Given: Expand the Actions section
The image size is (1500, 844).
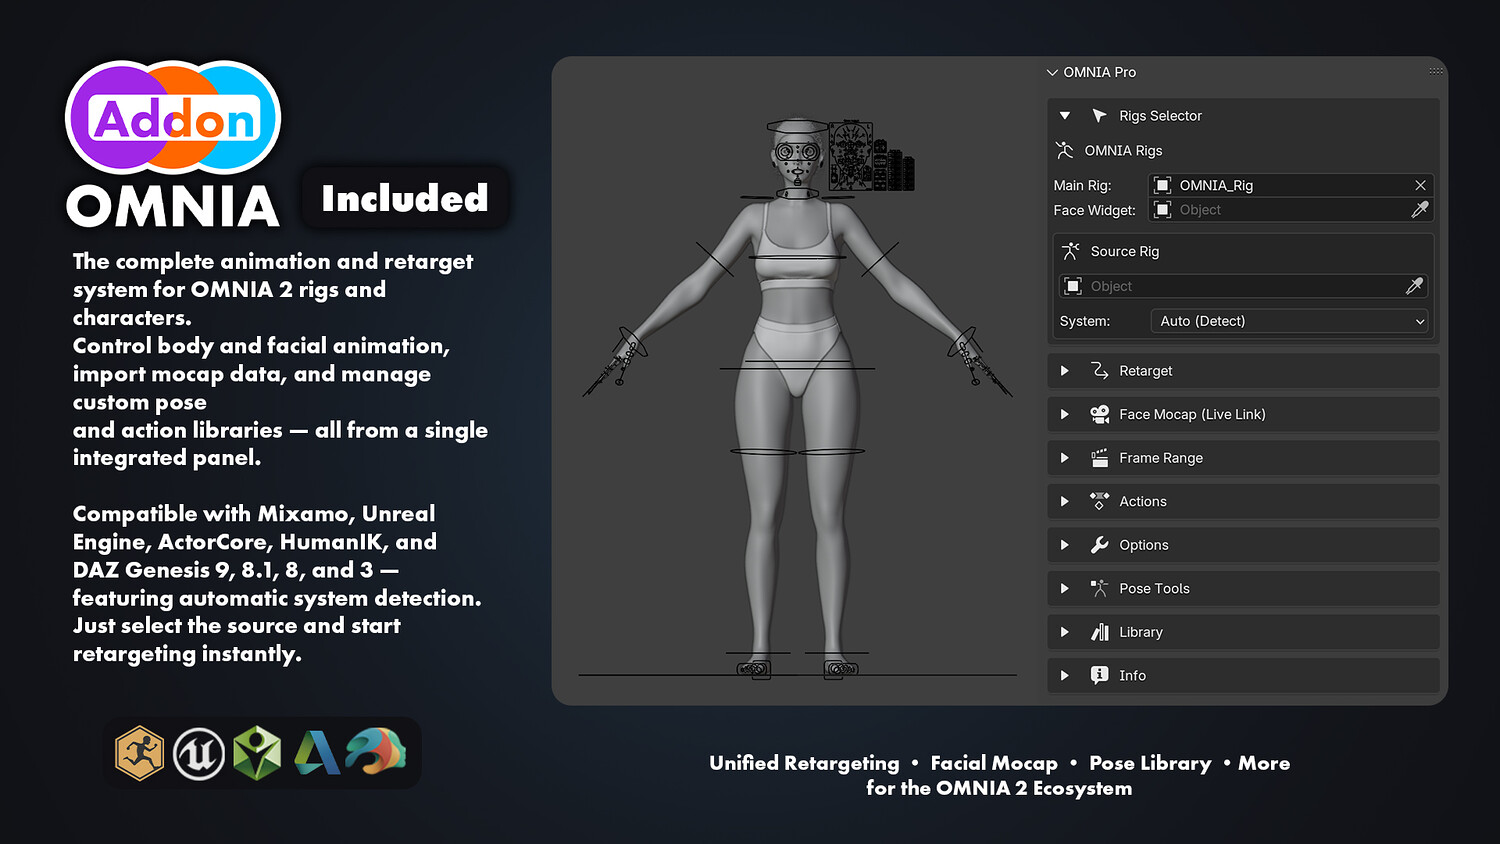Looking at the screenshot, I should tap(1065, 501).
